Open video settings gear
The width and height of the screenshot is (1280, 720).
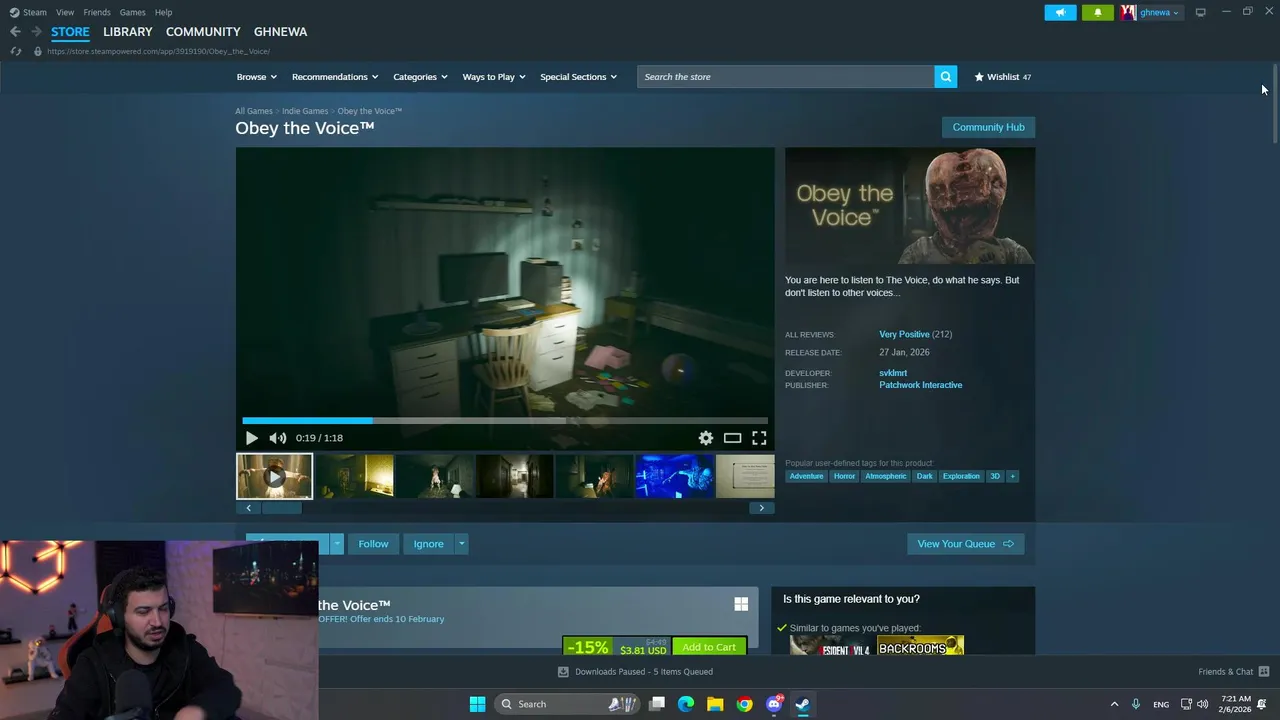[x=706, y=438]
